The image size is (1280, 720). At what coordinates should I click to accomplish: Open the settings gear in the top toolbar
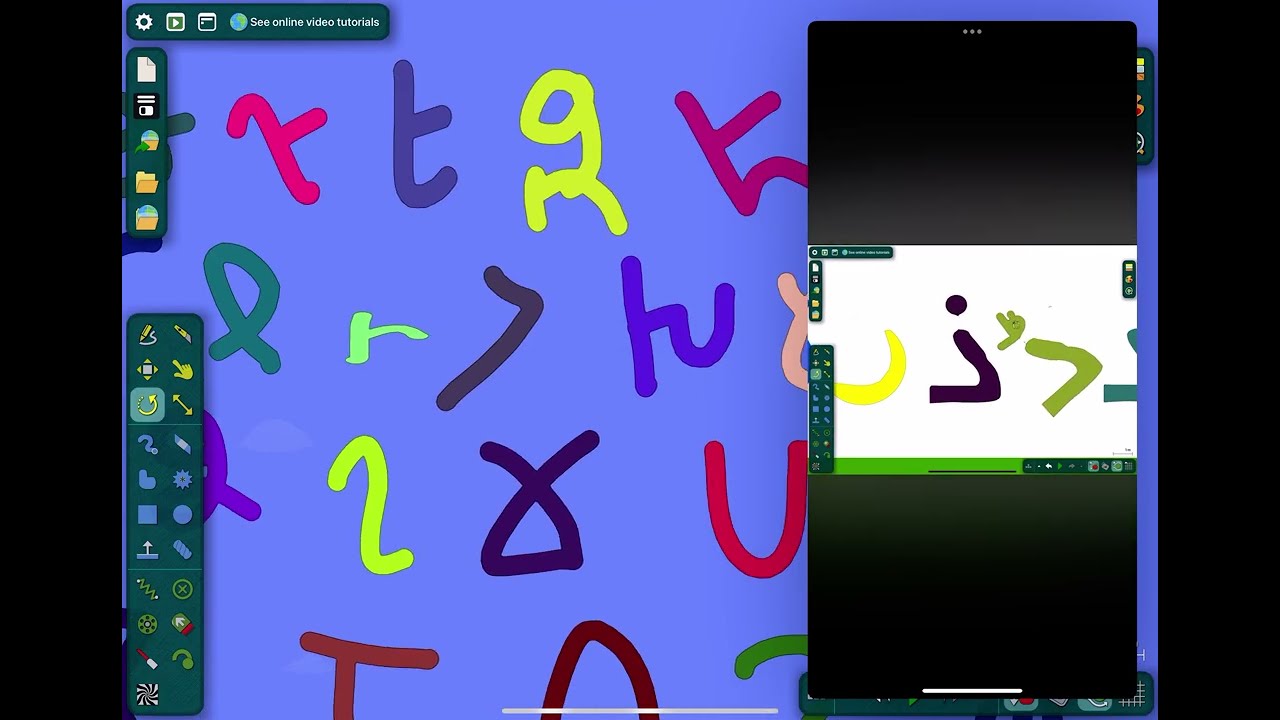[144, 22]
